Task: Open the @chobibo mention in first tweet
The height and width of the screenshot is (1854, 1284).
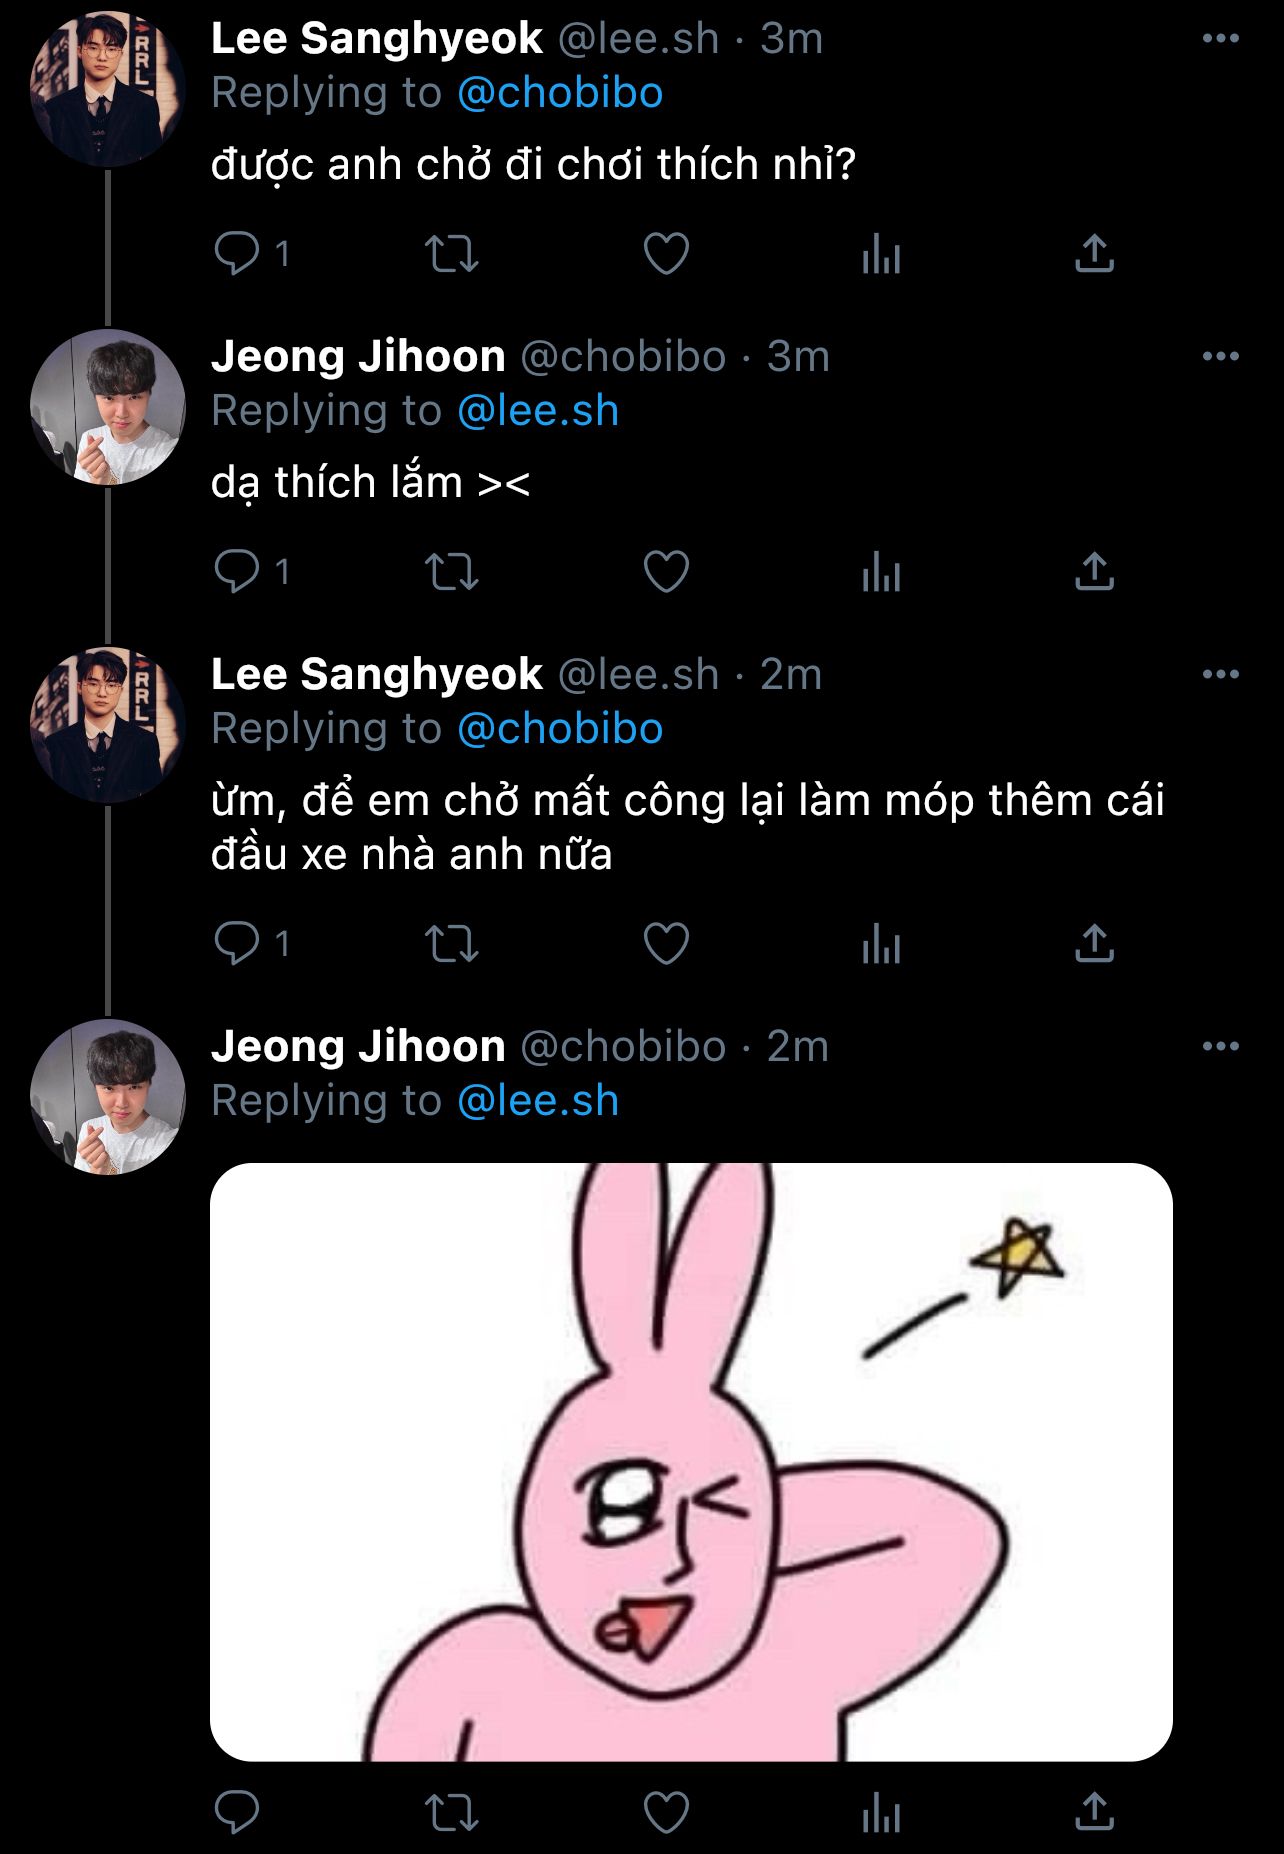Action: pos(560,93)
